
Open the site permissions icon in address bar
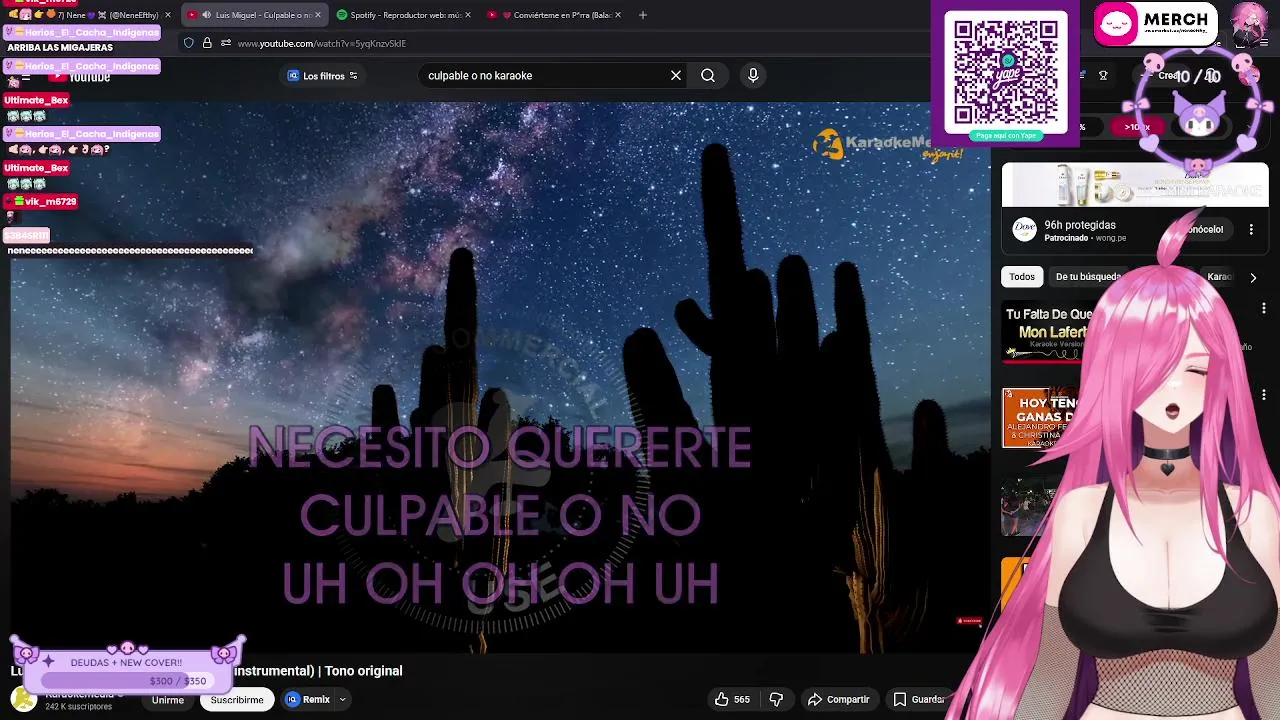pos(226,43)
